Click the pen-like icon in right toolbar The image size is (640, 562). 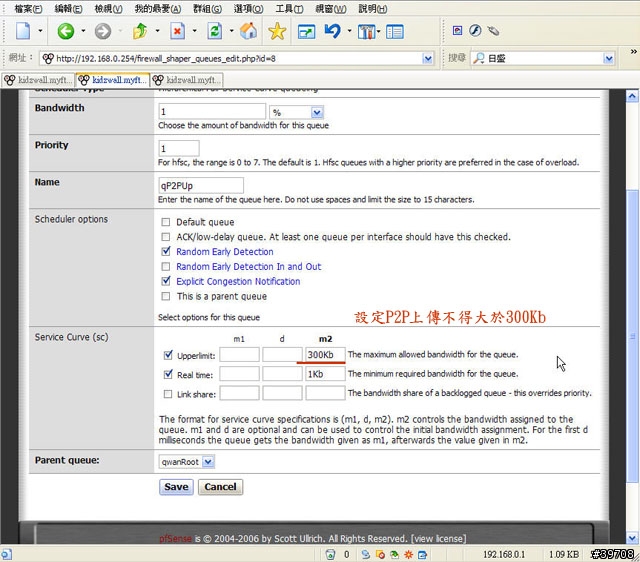point(493,30)
